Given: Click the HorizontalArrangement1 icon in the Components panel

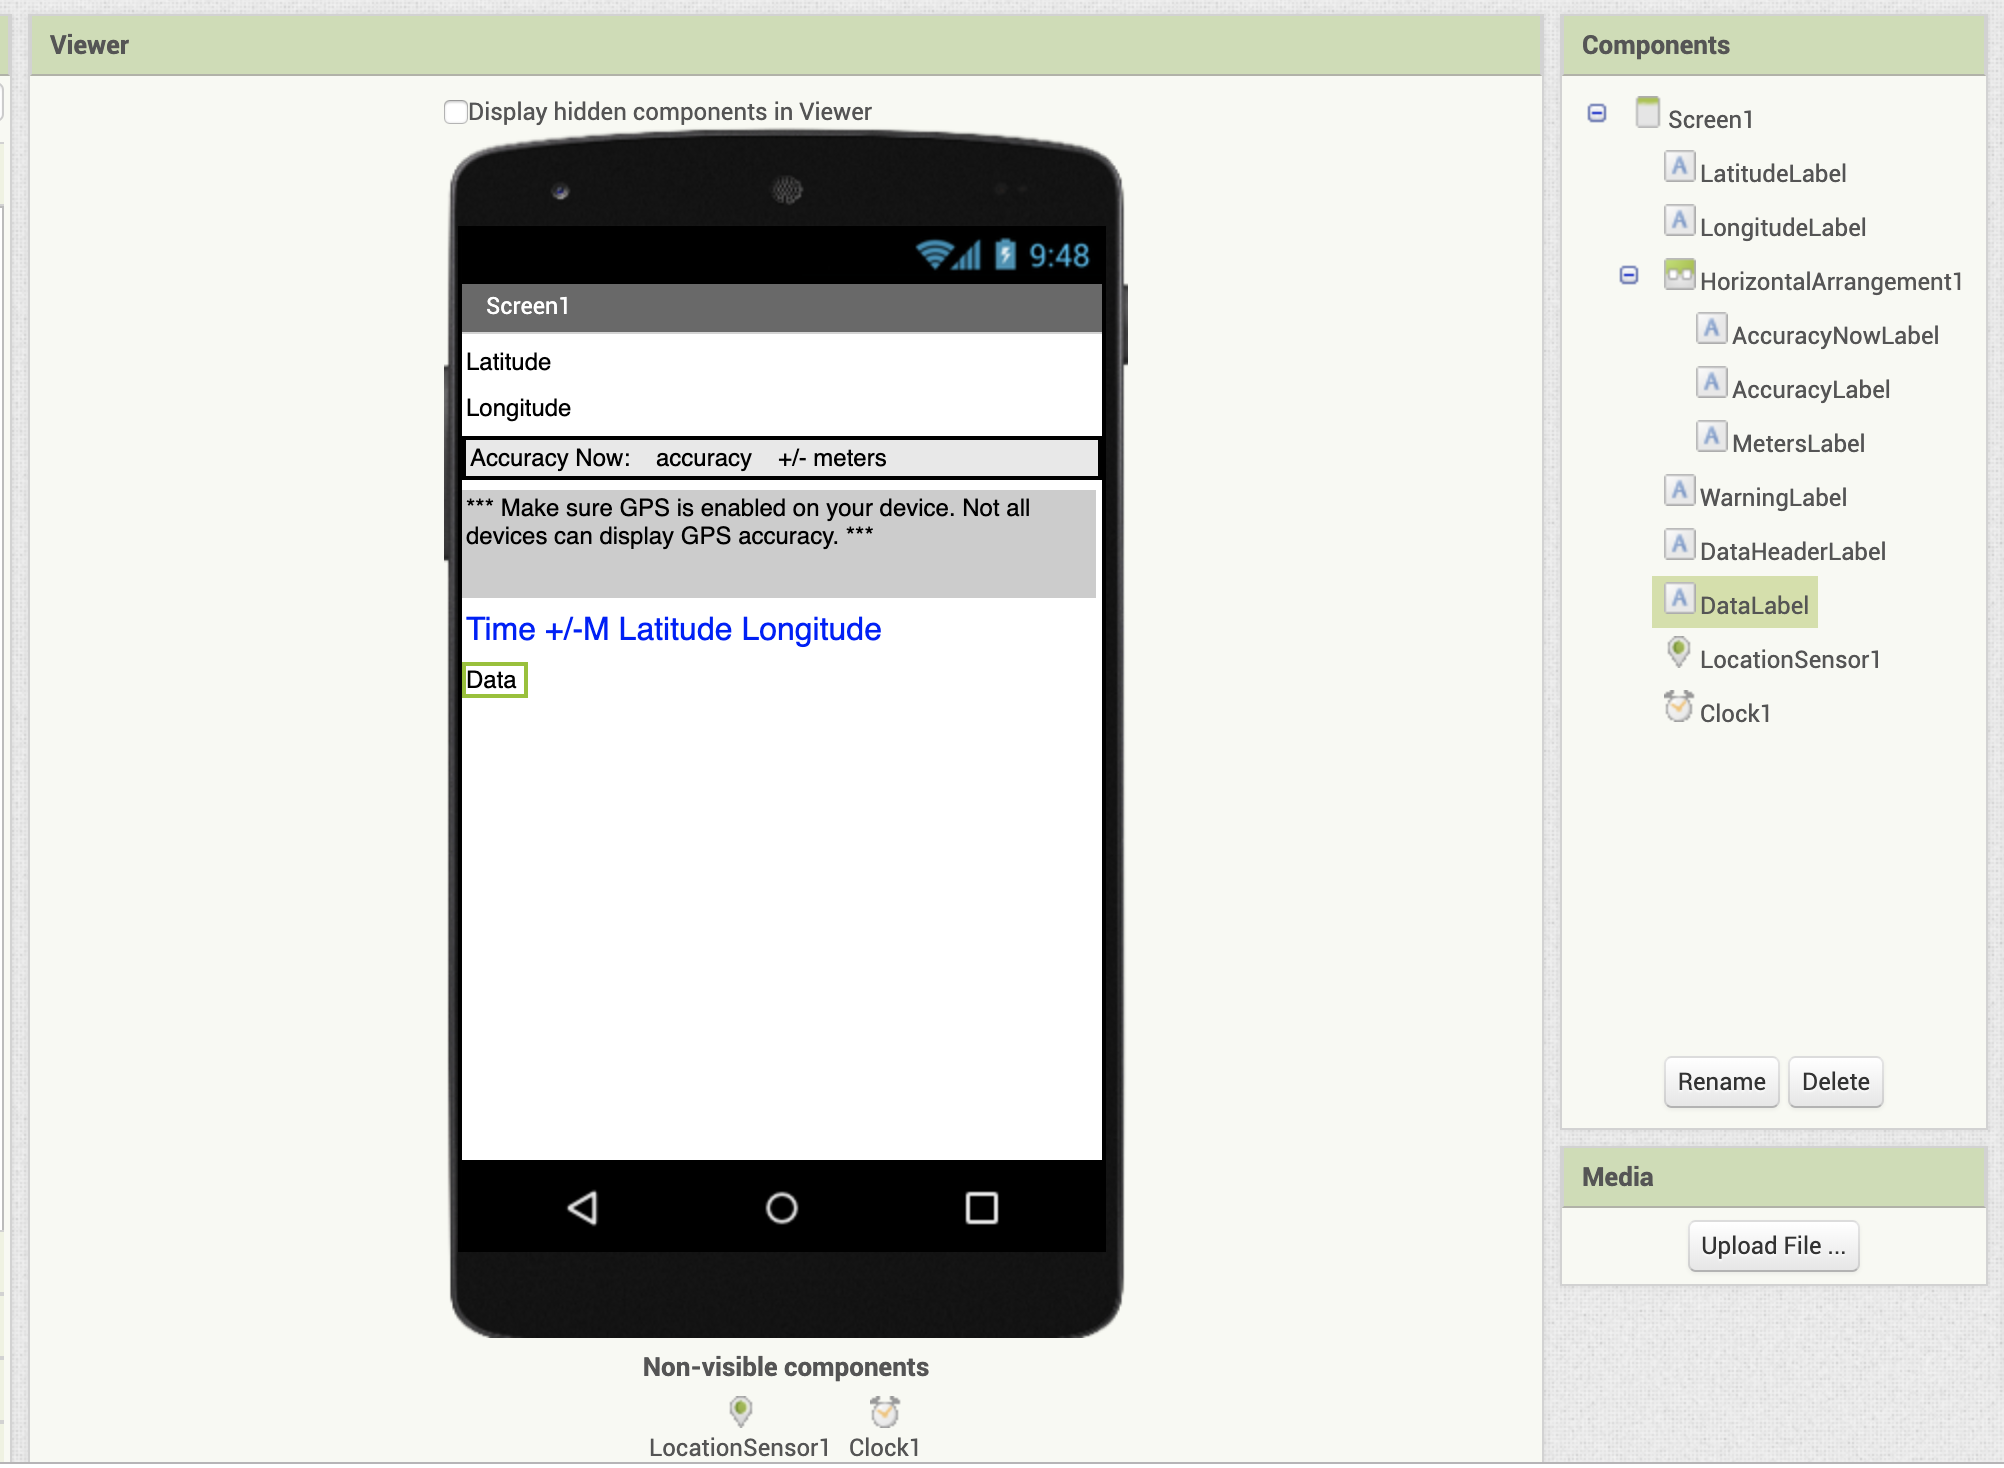Looking at the screenshot, I should coord(1679,274).
